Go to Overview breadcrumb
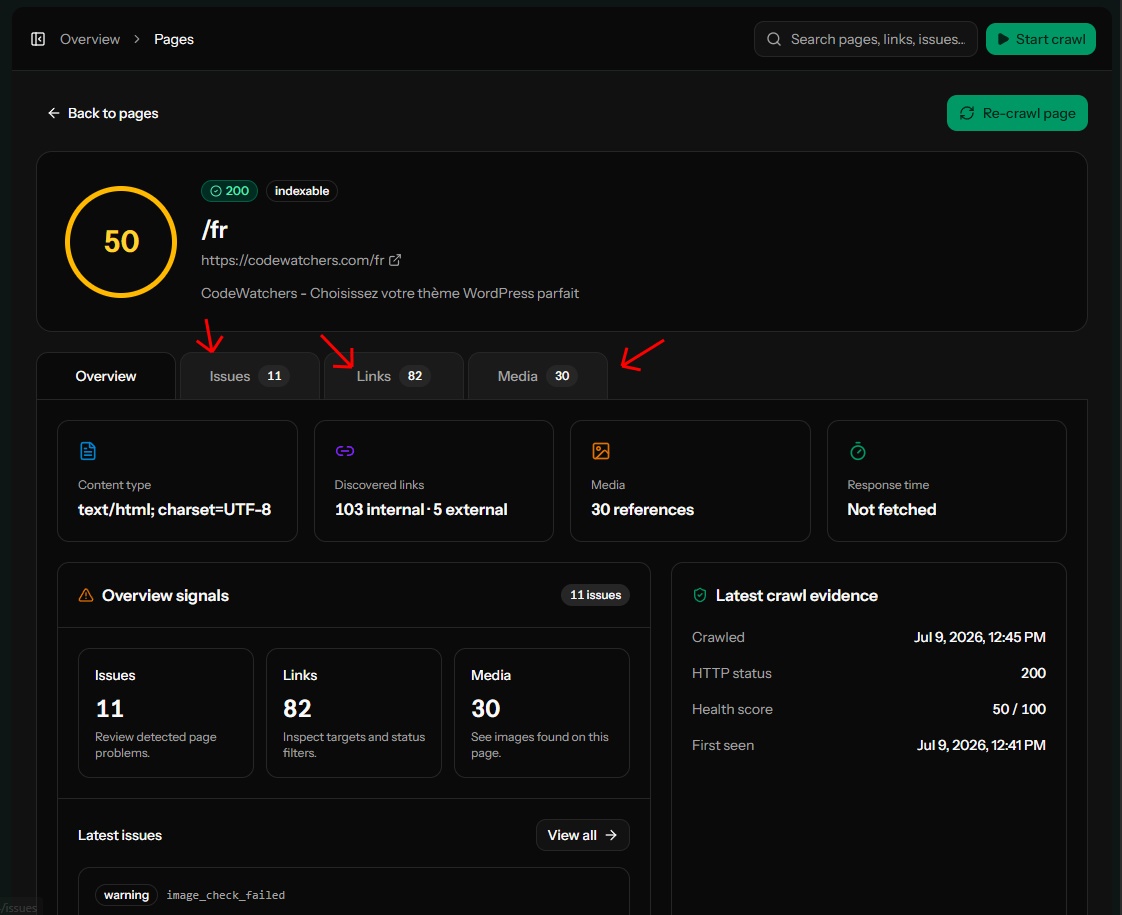 pyautogui.click(x=90, y=39)
